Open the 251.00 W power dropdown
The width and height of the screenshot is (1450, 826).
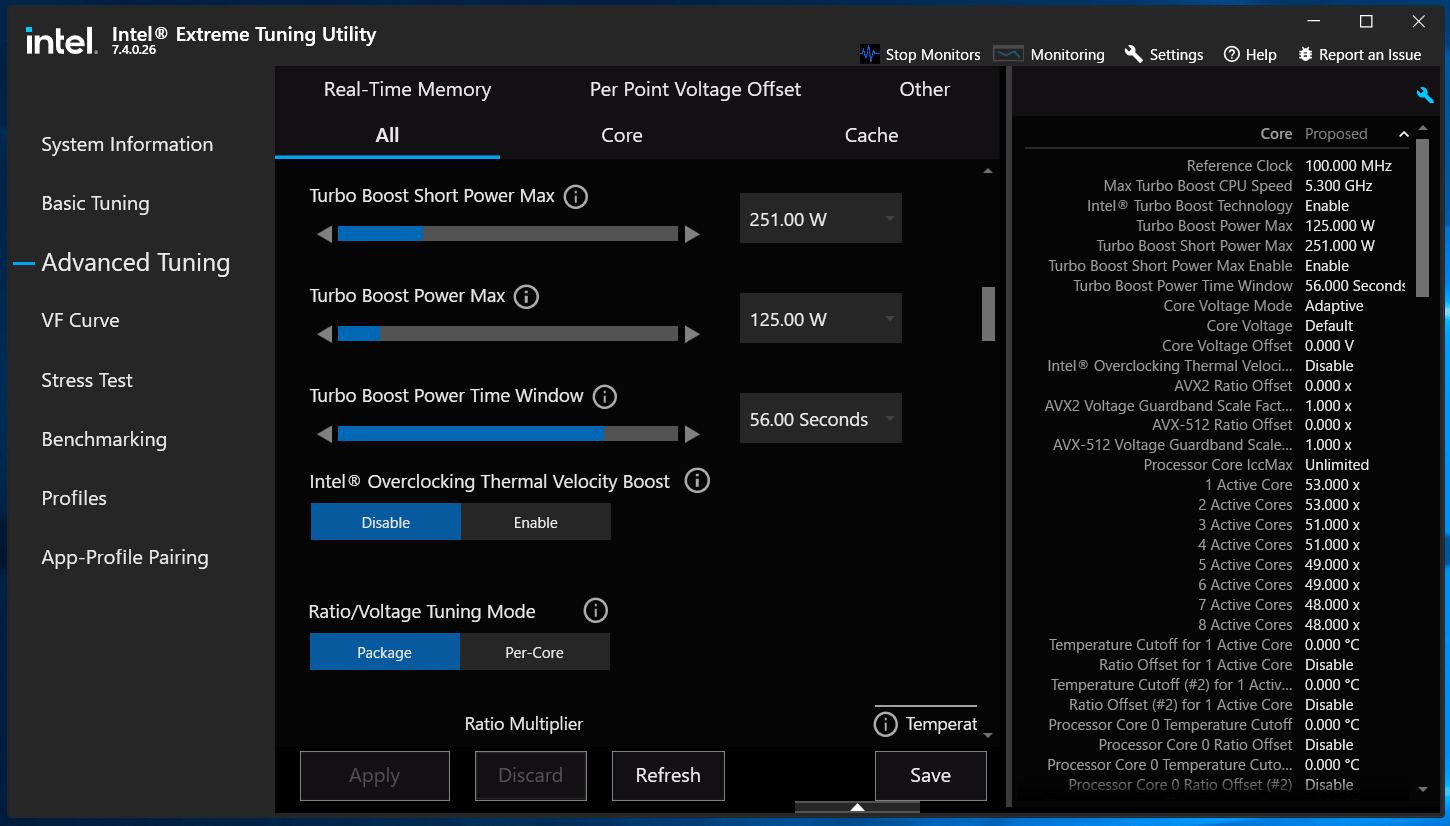pos(820,219)
